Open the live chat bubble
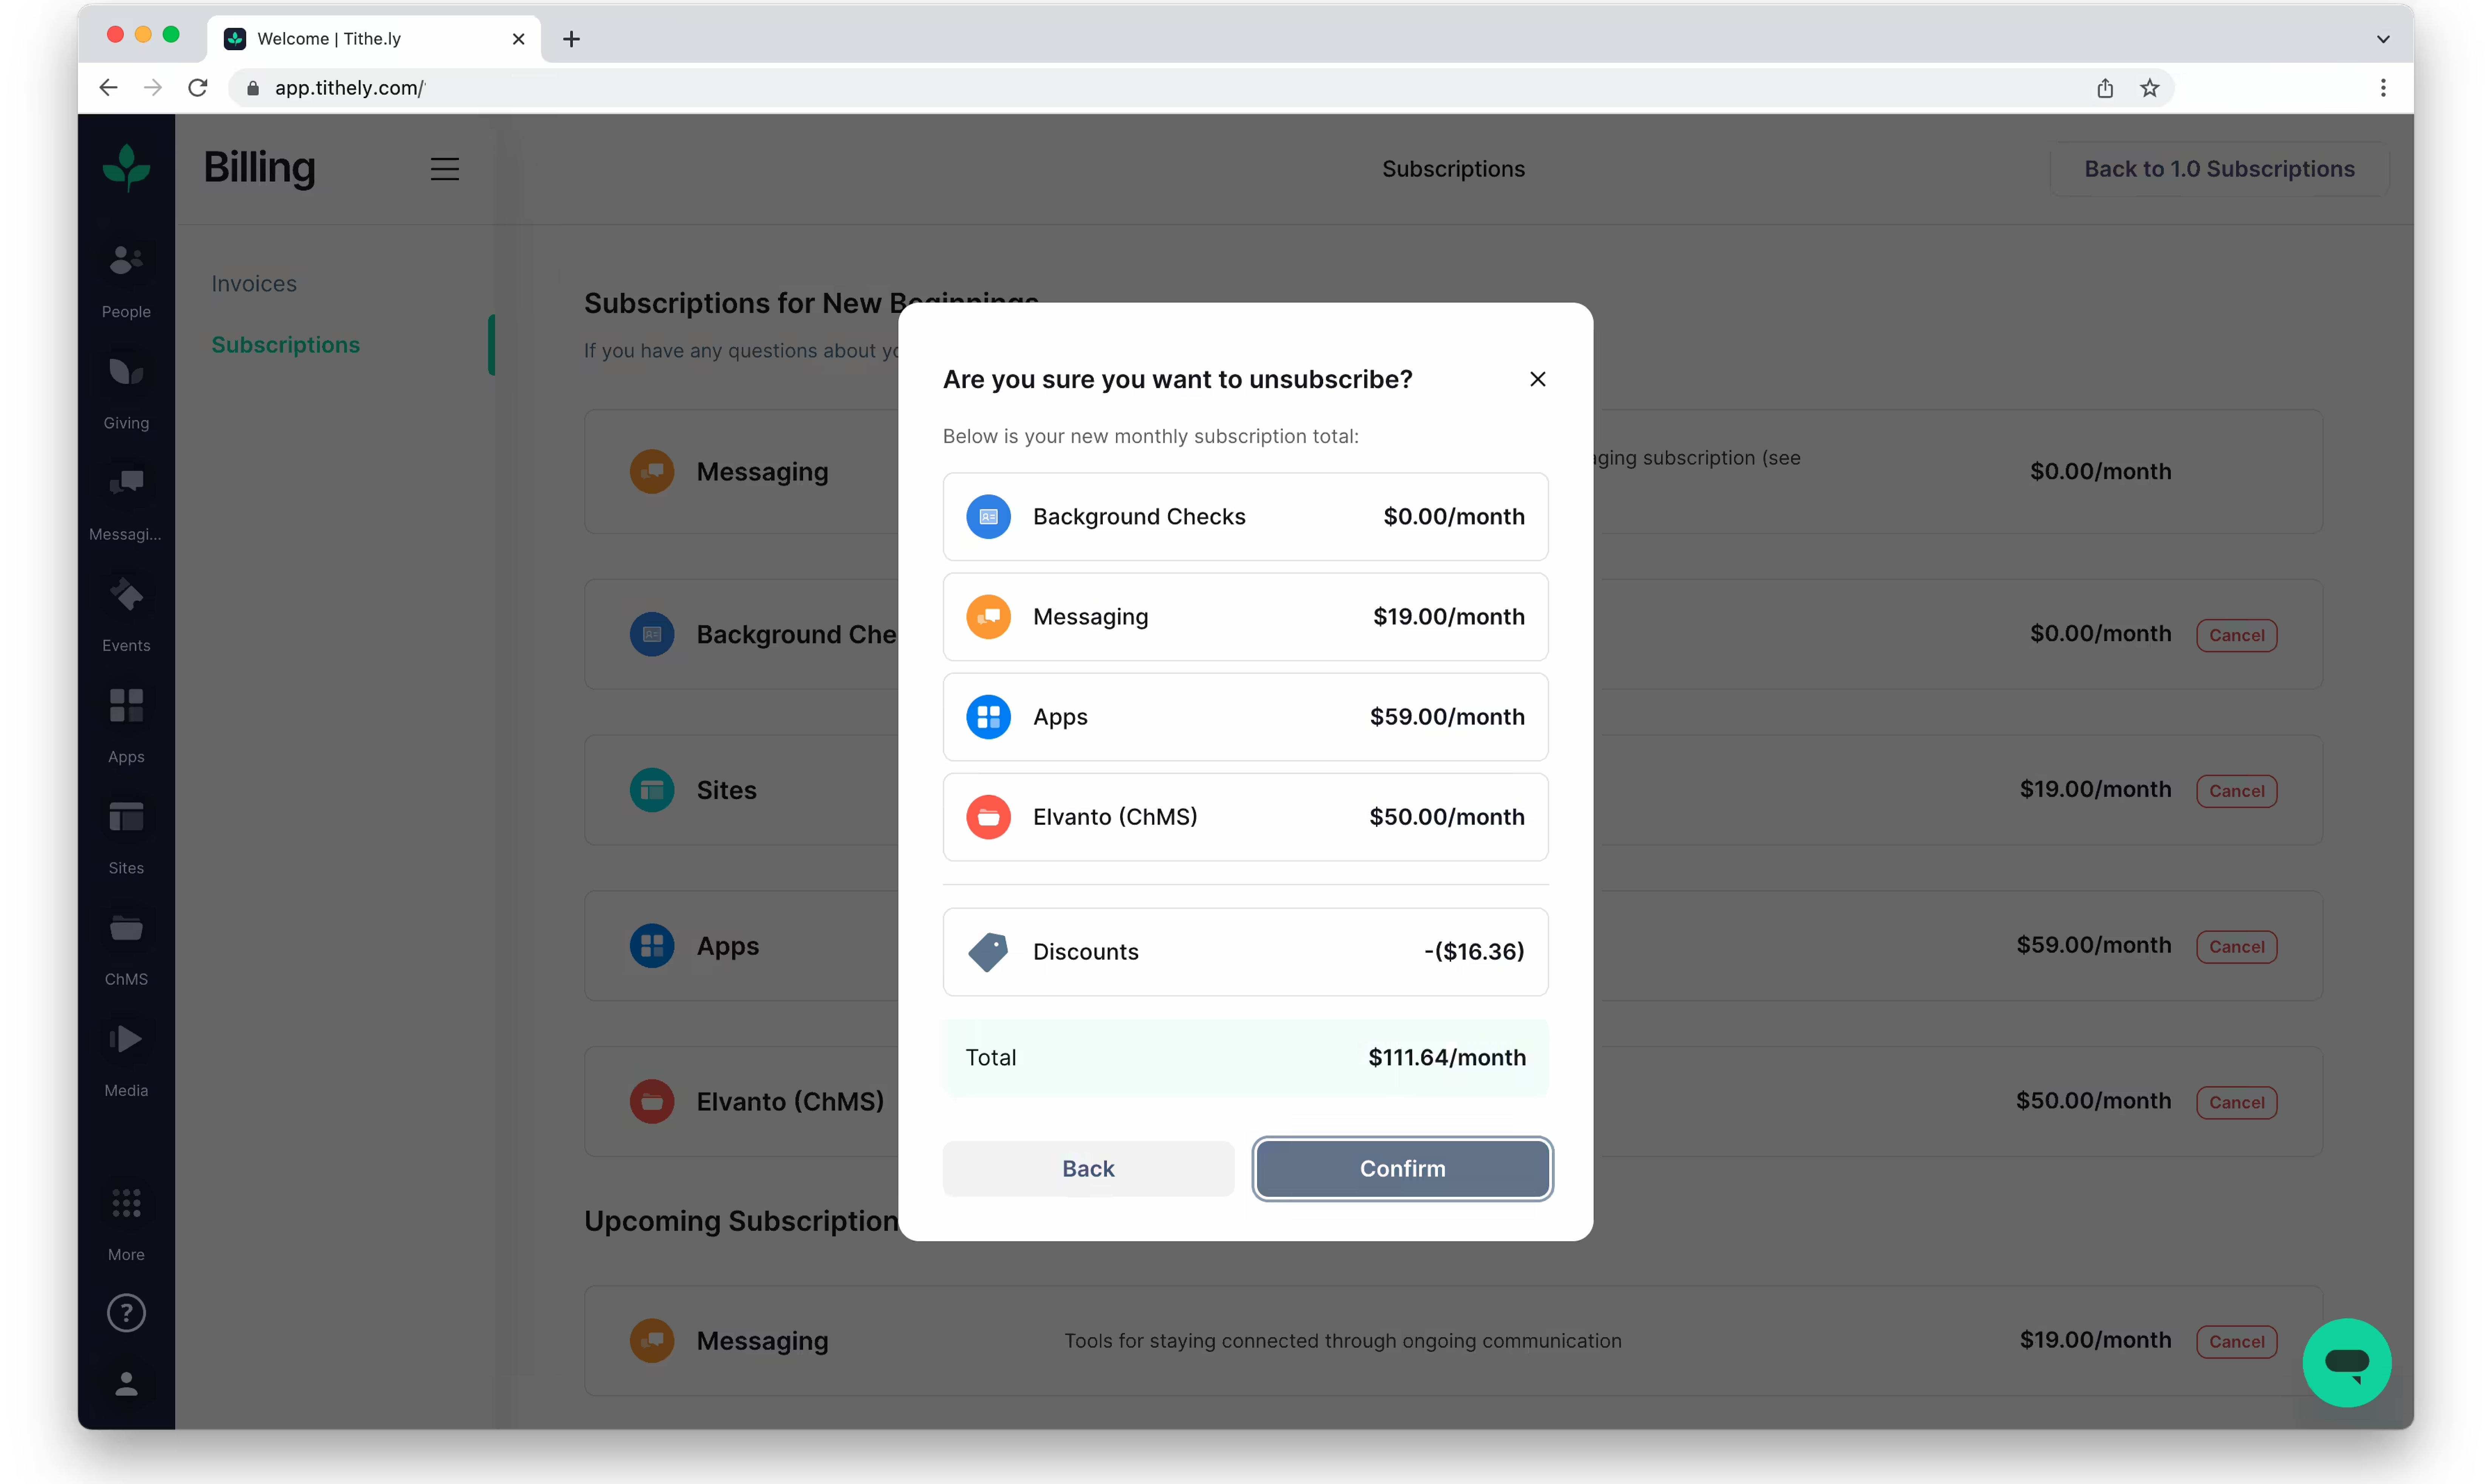 click(x=2347, y=1362)
